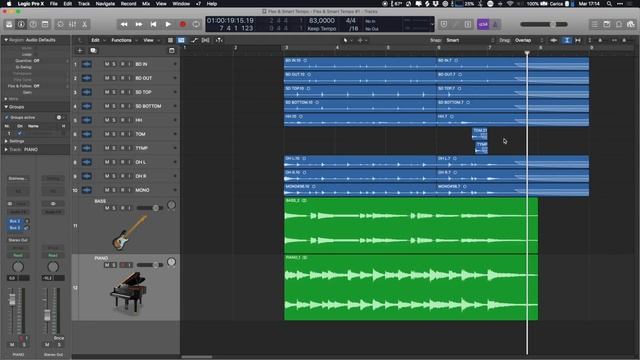The width and height of the screenshot is (640, 360).
Task: Open the List Editors panel
Action: pyautogui.click(x=595, y=24)
